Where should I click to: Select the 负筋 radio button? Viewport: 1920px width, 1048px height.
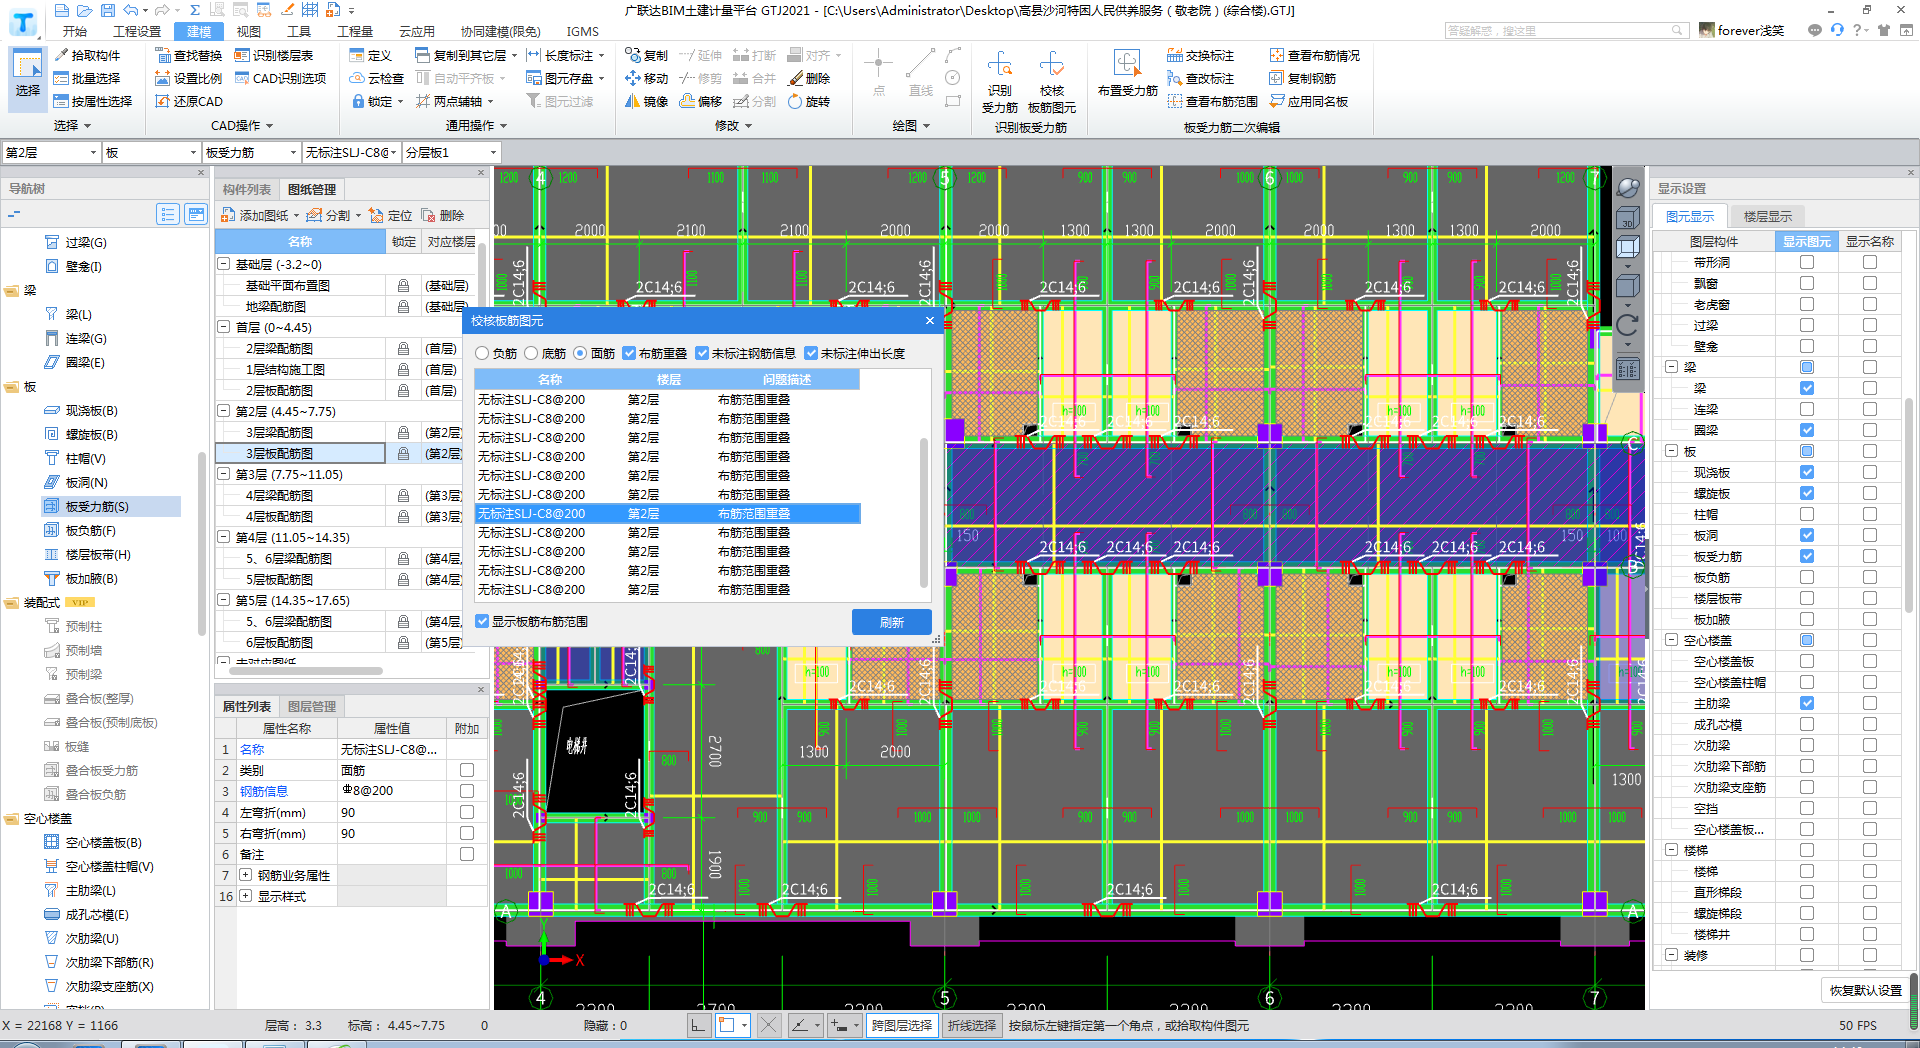[x=483, y=353]
